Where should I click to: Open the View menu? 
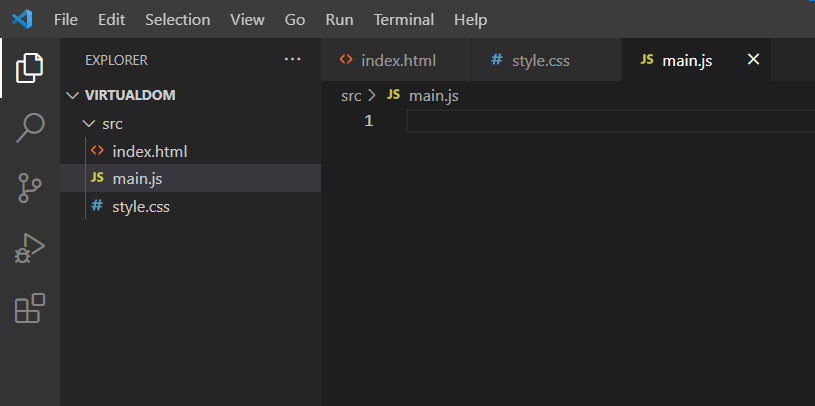tap(247, 20)
